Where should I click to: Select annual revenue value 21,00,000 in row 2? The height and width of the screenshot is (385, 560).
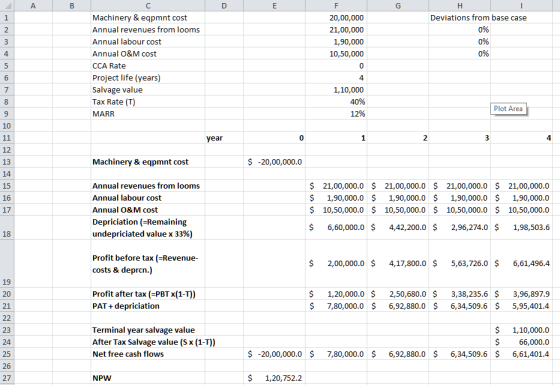pos(336,30)
